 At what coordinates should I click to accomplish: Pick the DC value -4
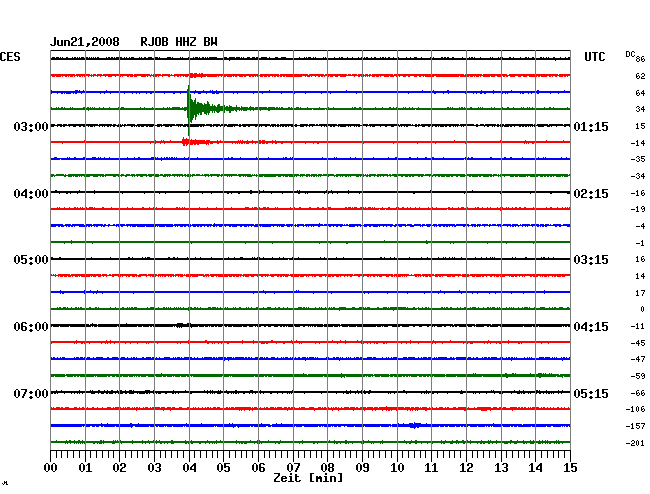(640, 226)
